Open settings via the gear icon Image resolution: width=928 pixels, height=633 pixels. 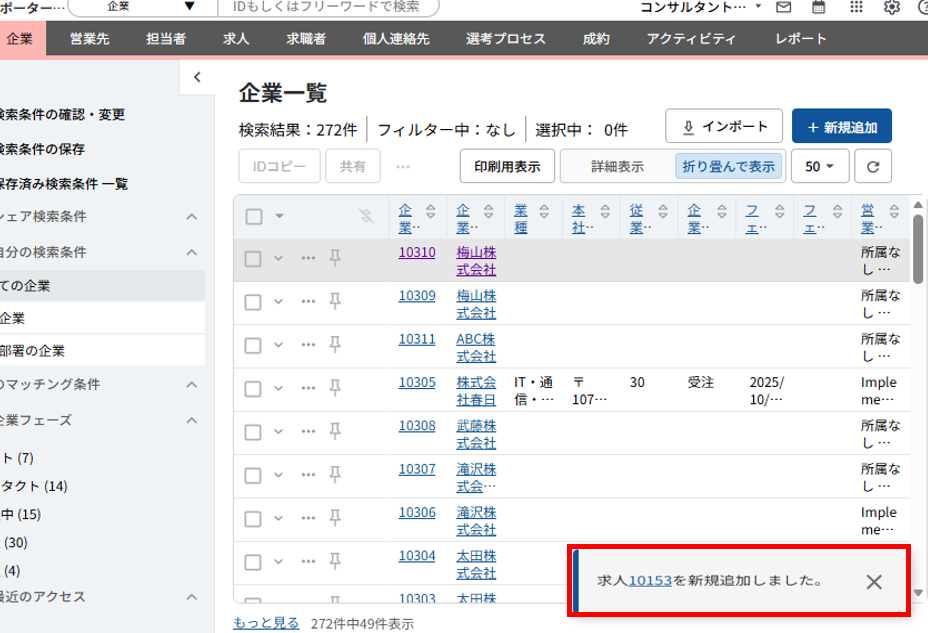pos(891,8)
